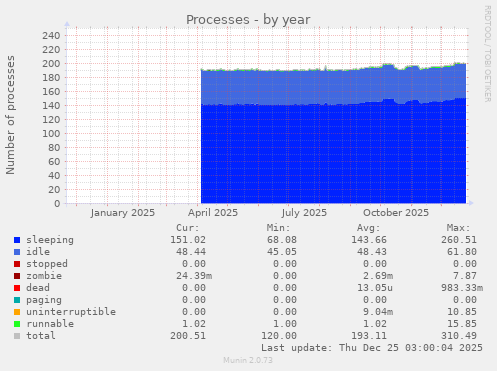Image resolution: width=497 pixels, height=371 pixels.
Task: Click the dead legend color swatch
Action: [17, 288]
